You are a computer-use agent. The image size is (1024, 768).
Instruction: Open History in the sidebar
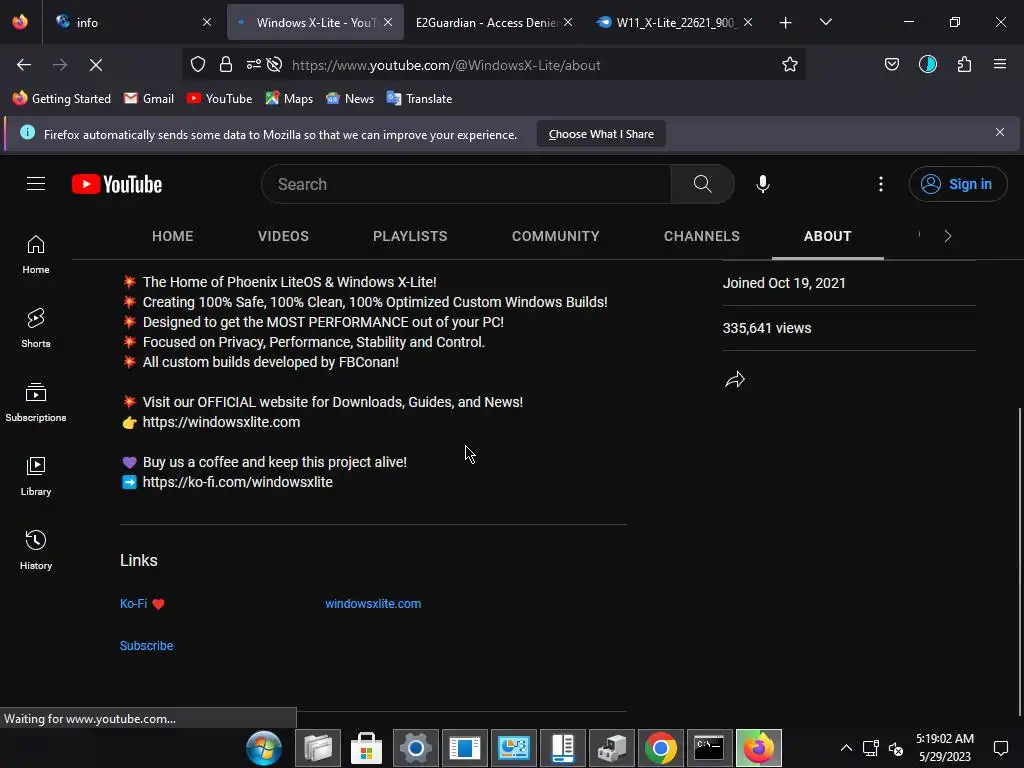[36, 550]
